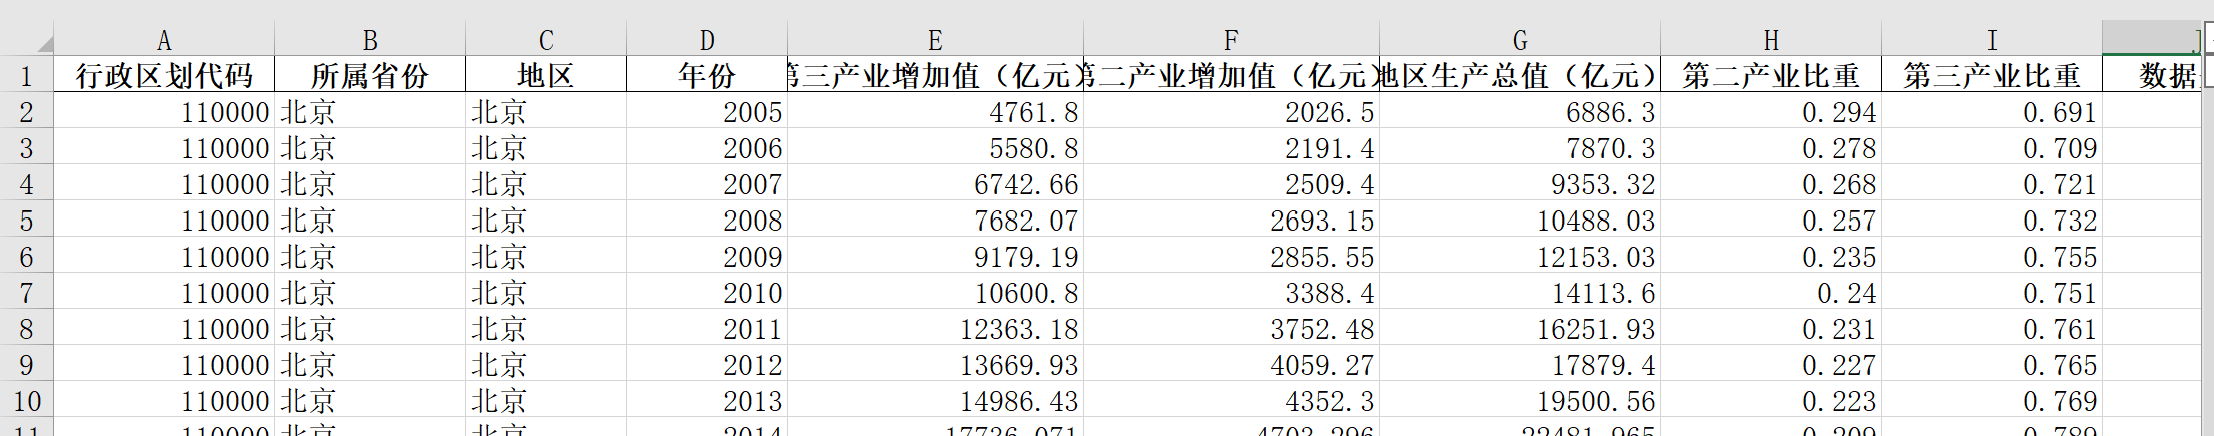Select cell containing 2191.4

(x=1231, y=148)
